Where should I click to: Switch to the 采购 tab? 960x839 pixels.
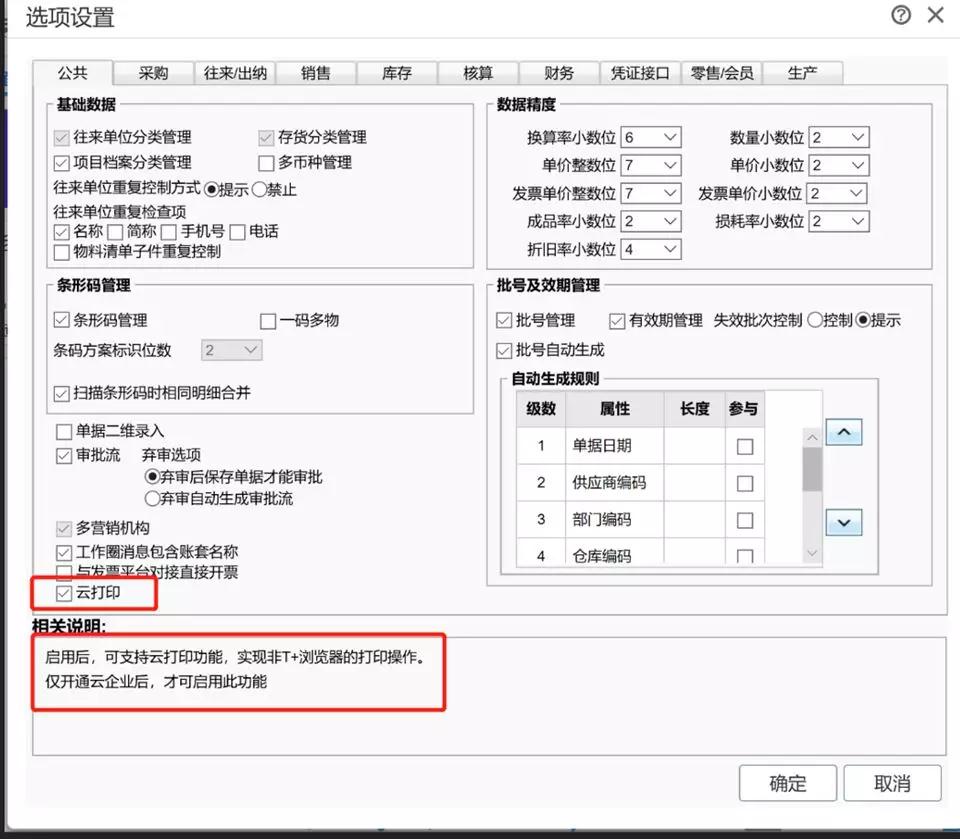[x=153, y=73]
